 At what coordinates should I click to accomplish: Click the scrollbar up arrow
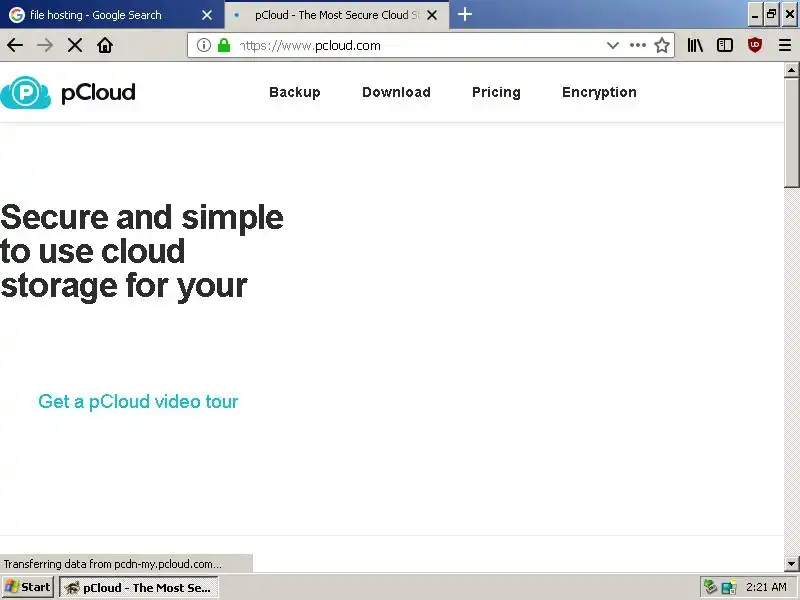point(791,70)
